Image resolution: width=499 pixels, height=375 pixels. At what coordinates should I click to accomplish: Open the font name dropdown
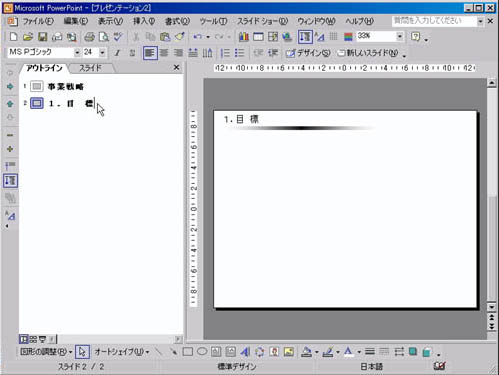click(77, 53)
